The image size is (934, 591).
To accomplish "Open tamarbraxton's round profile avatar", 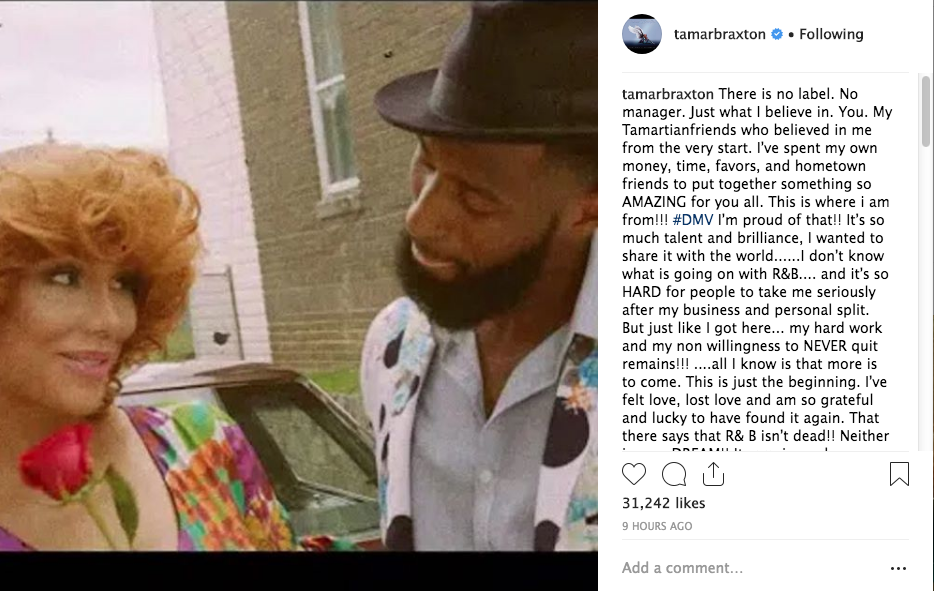I will pos(642,34).
